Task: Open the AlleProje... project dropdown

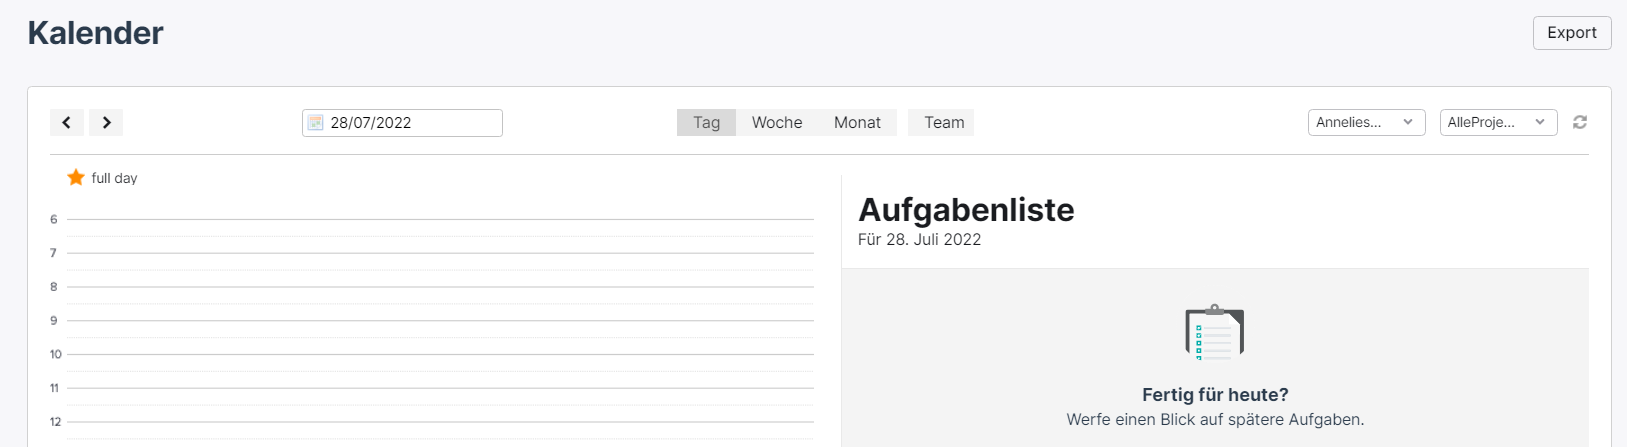Action: tap(1498, 122)
